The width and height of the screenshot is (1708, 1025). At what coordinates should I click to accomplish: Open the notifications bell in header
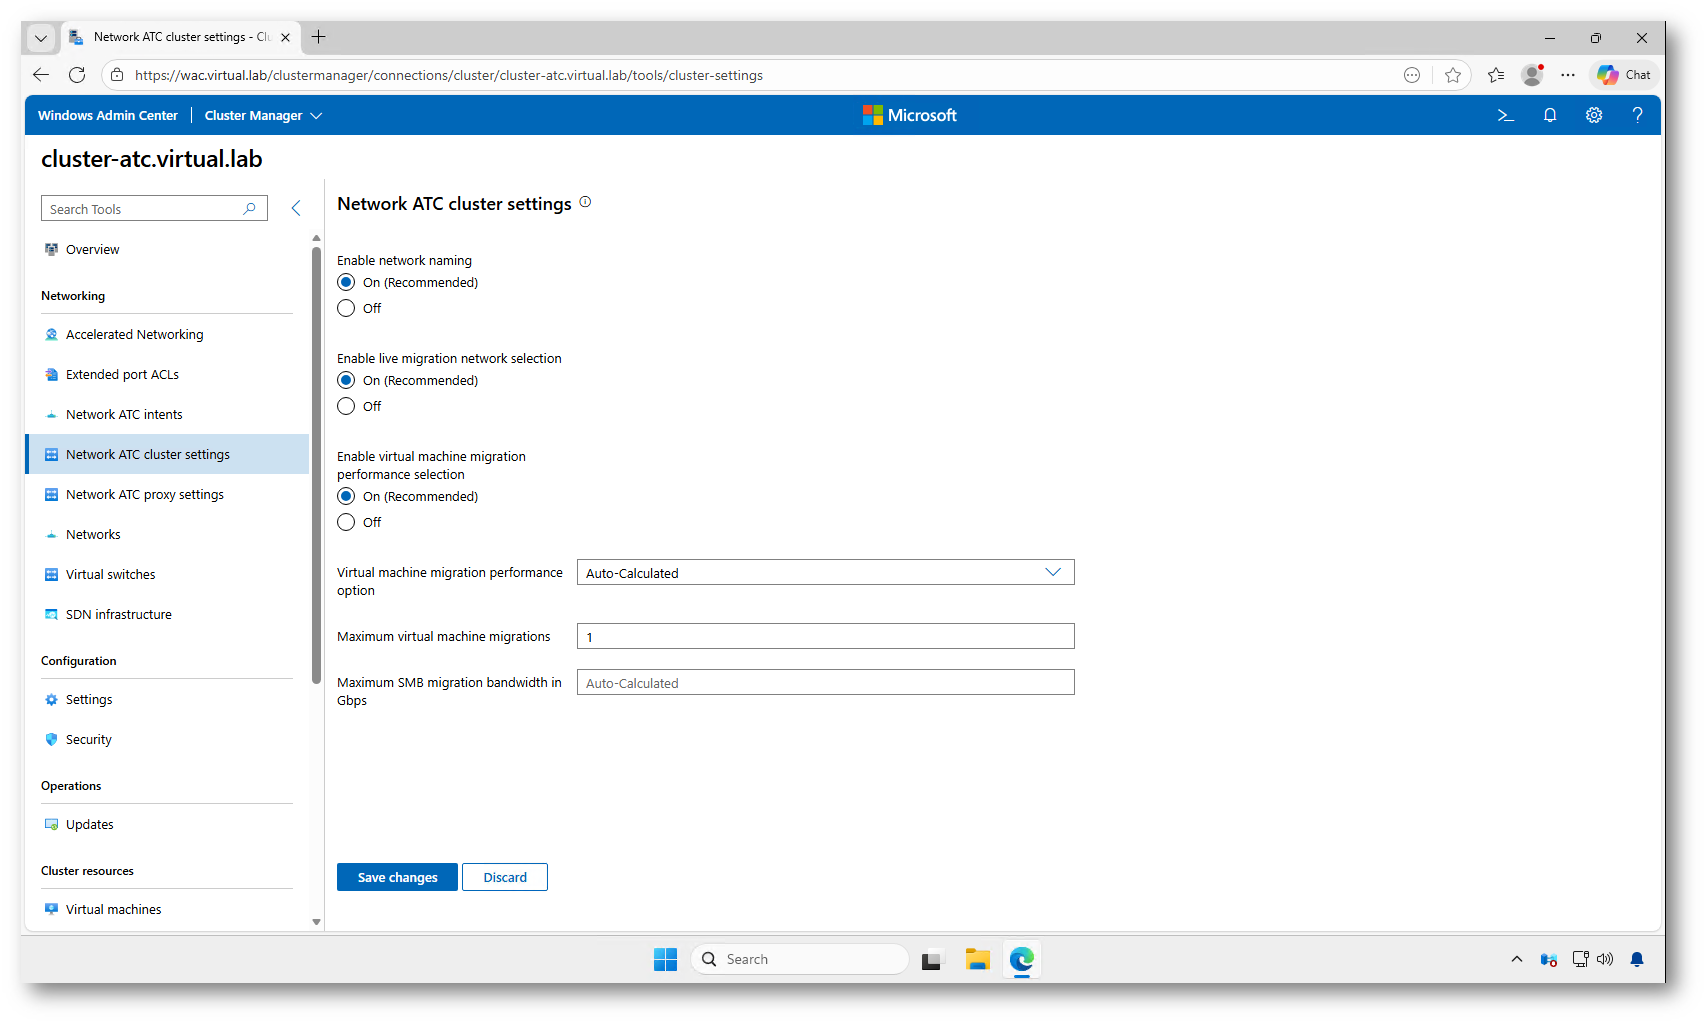click(1549, 116)
